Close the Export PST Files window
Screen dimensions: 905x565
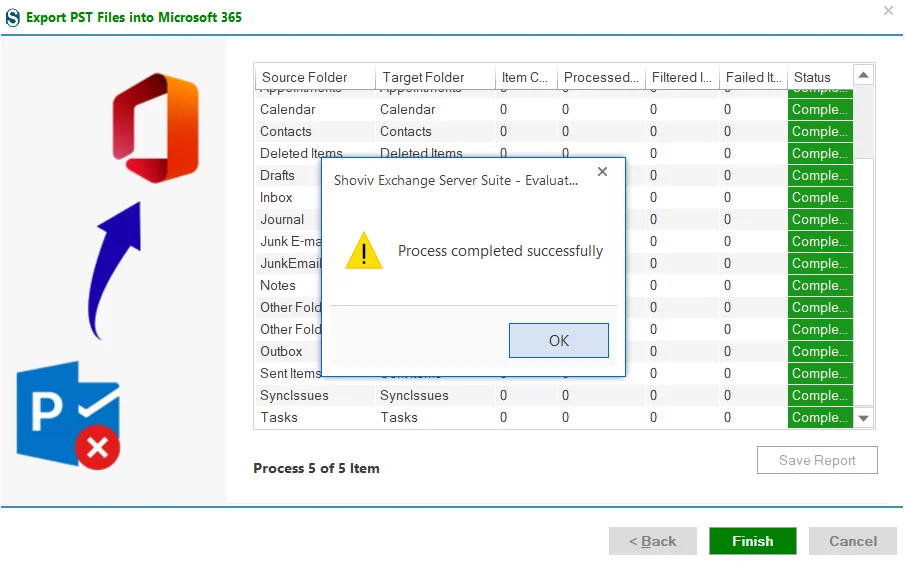pos(888,10)
